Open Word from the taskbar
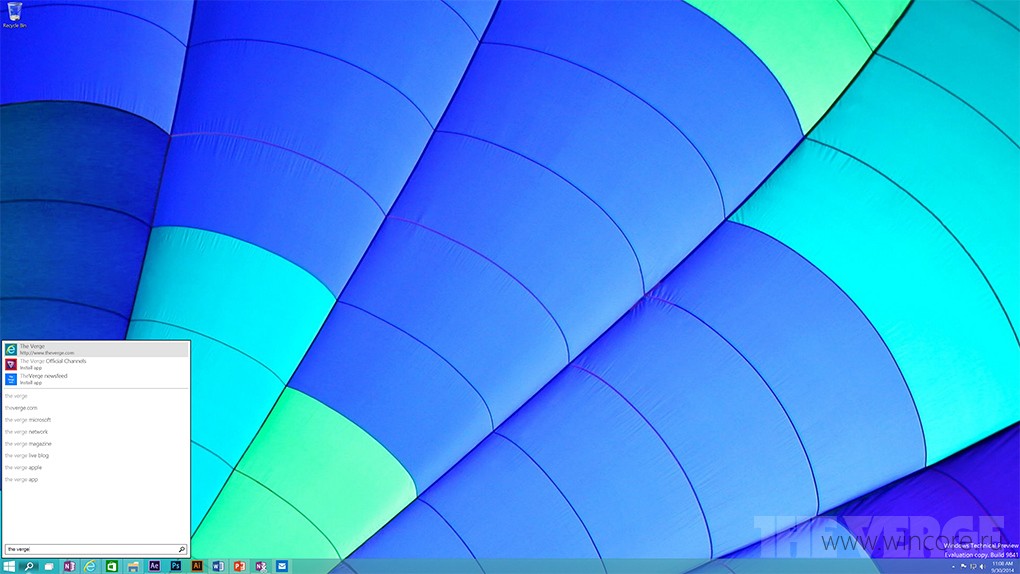 pos(218,566)
